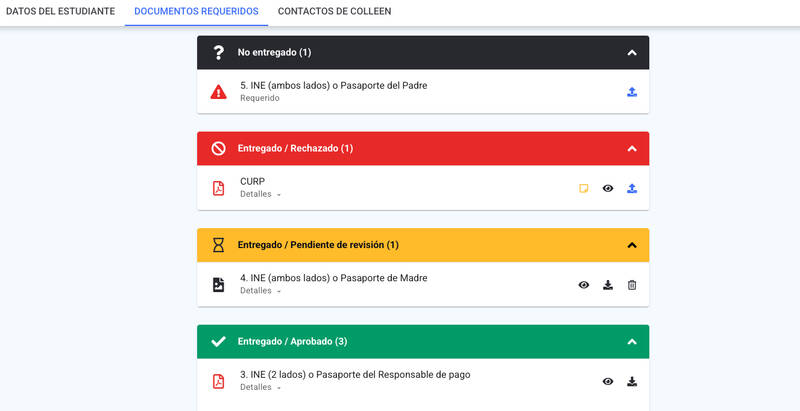800x411 pixels.
Task: Delete the Pasaporte de Madre submission
Action: (632, 285)
